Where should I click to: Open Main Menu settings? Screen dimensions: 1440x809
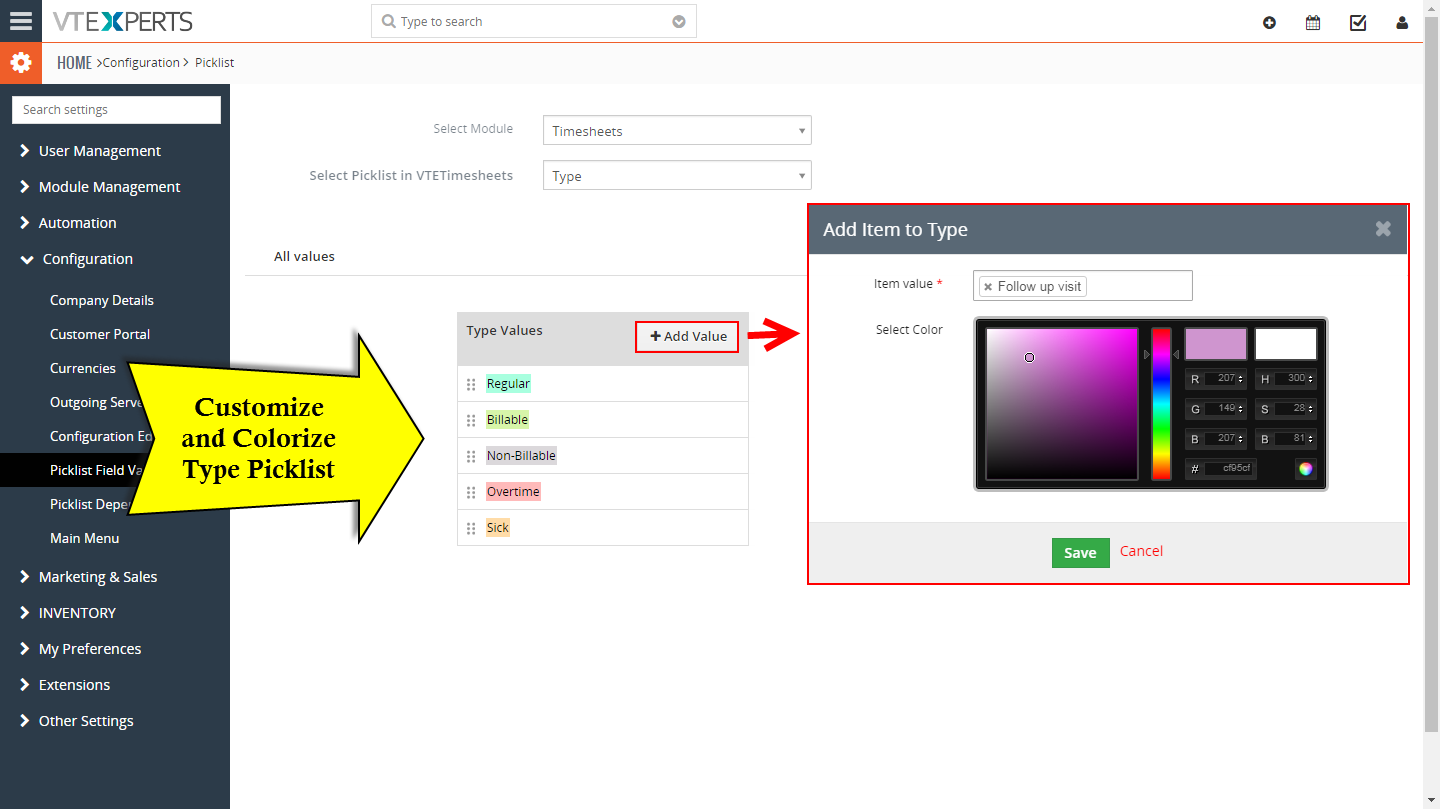coord(85,538)
